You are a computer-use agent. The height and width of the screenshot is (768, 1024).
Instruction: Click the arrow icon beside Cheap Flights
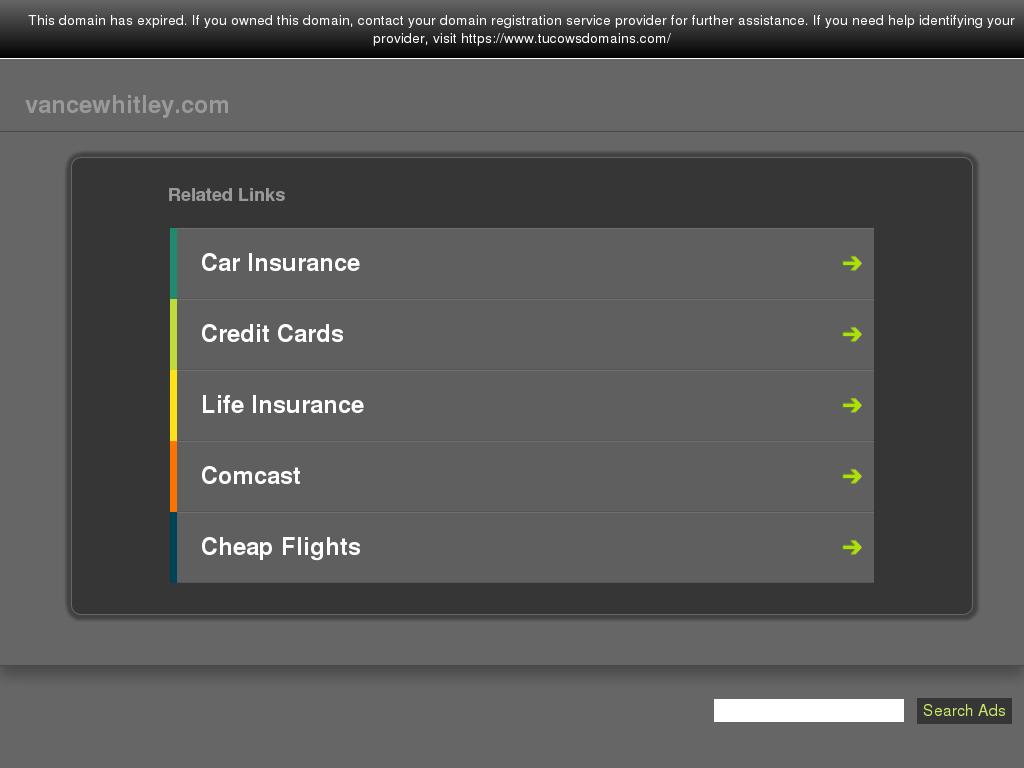click(x=851, y=547)
